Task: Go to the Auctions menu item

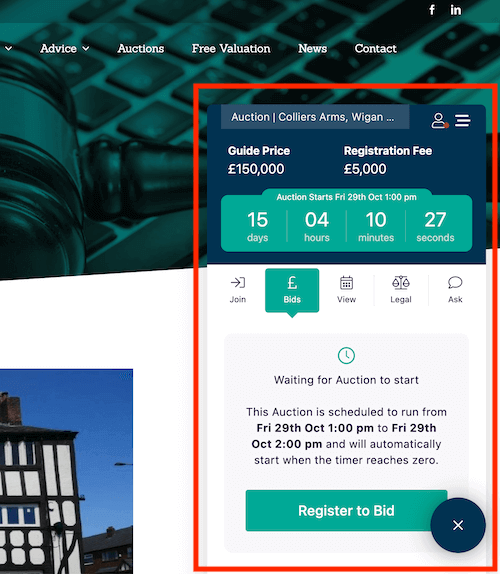Action: pos(141,48)
